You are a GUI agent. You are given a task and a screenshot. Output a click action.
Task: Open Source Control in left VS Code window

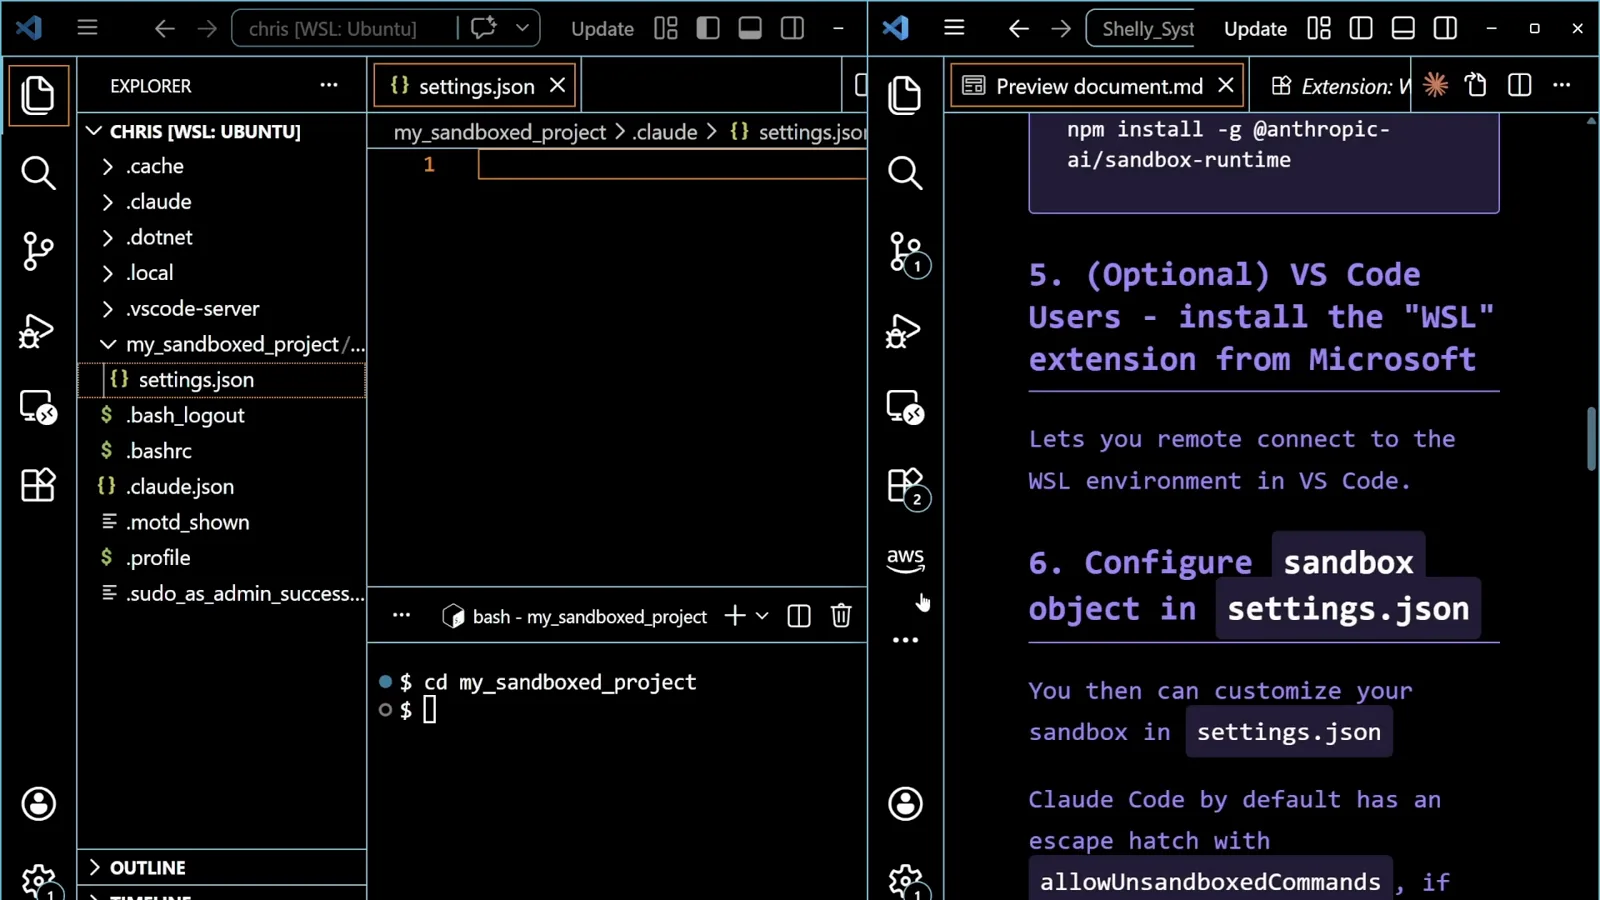[x=38, y=251]
